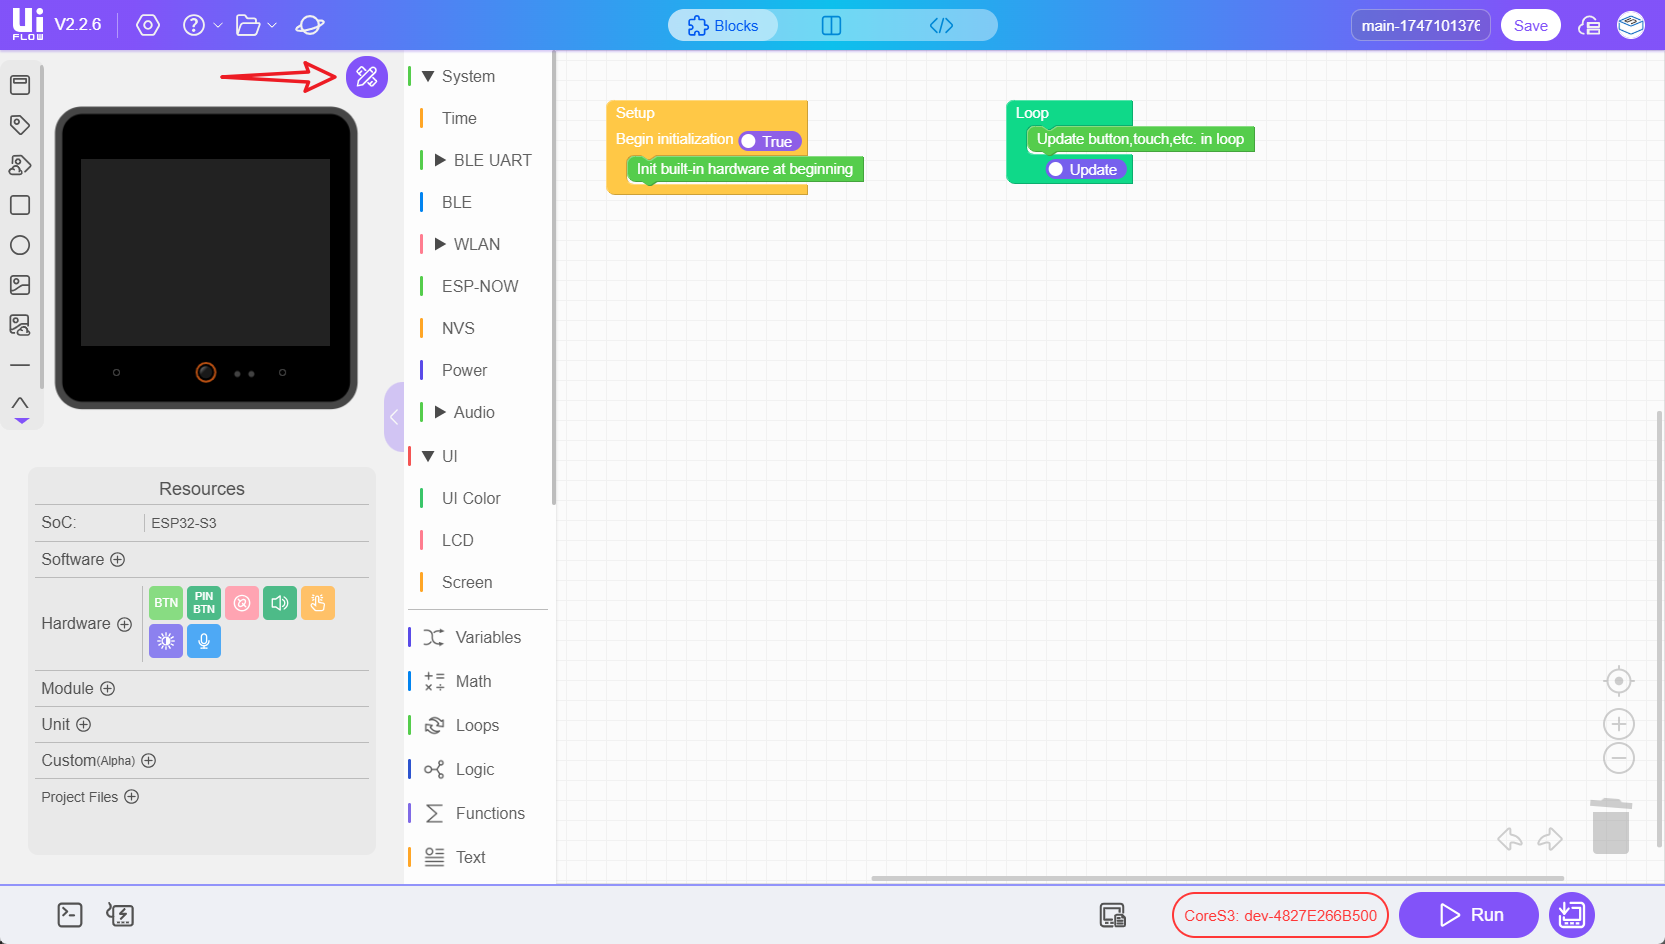Expand the BLE UART category
The height and width of the screenshot is (944, 1665).
tap(440, 160)
